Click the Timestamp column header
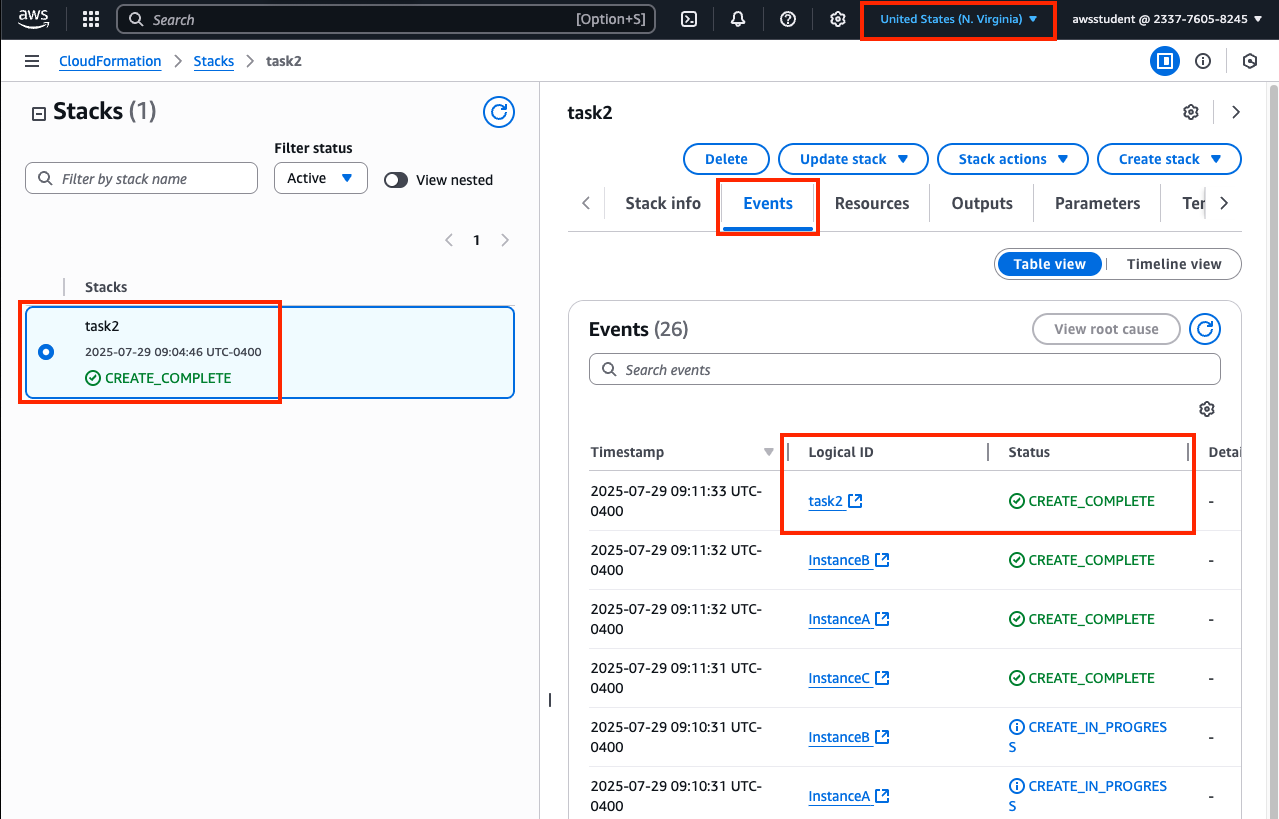The image size is (1279, 819). pos(627,452)
